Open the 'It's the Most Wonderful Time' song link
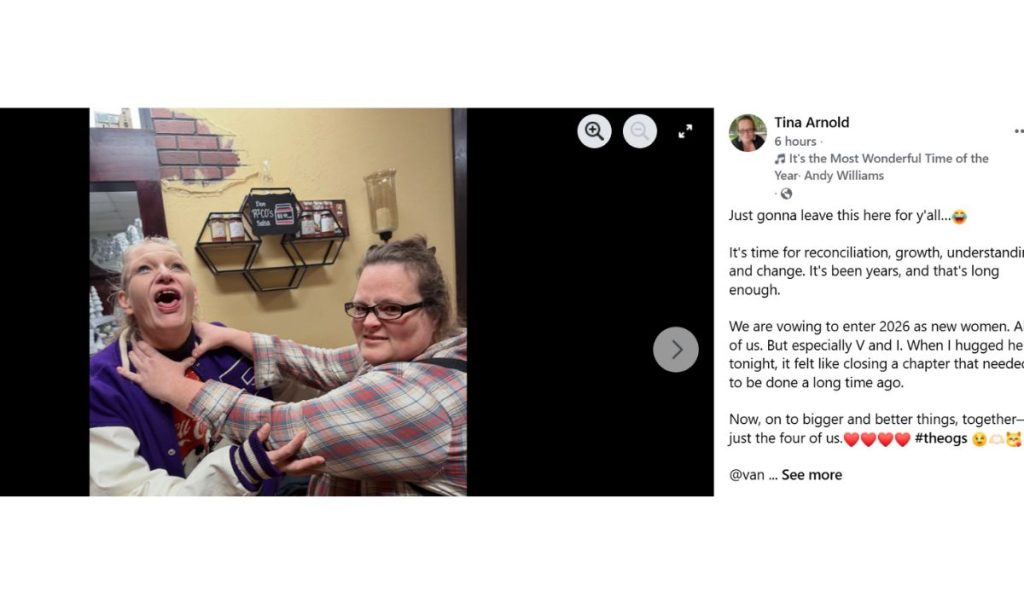 pos(882,167)
